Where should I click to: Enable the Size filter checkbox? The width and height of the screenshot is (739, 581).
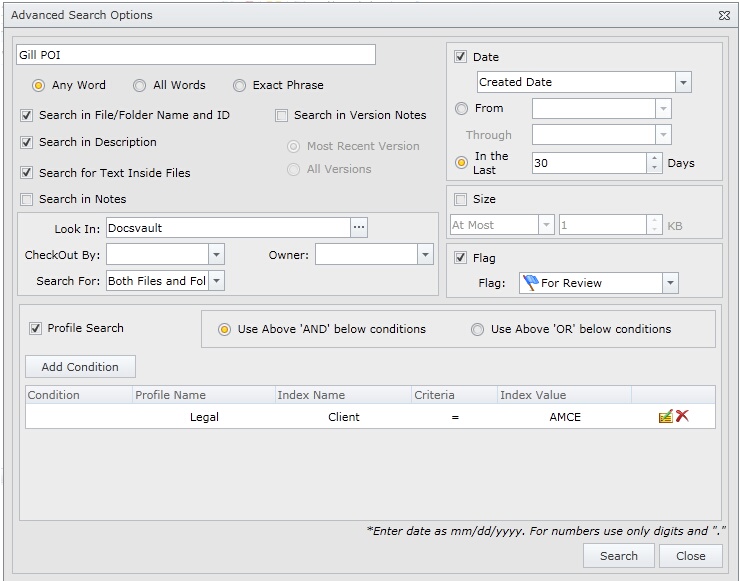click(460, 199)
